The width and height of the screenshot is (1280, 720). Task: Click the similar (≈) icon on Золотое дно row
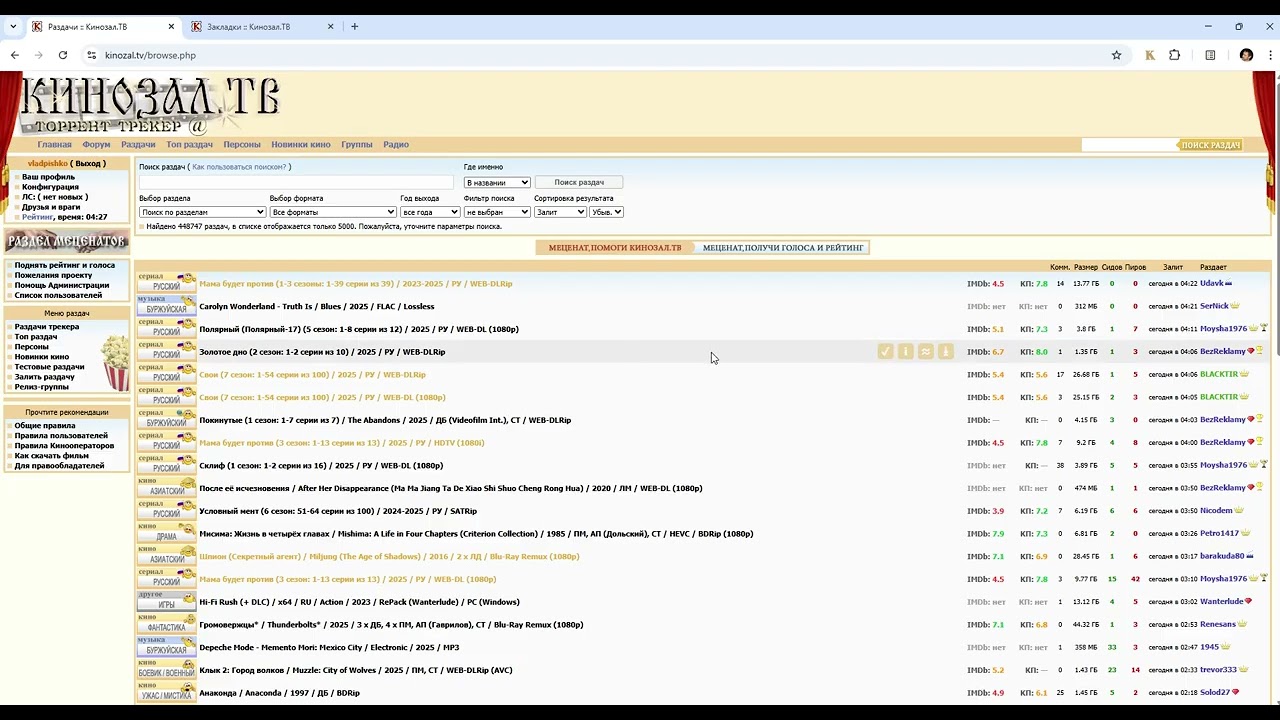(x=926, y=352)
